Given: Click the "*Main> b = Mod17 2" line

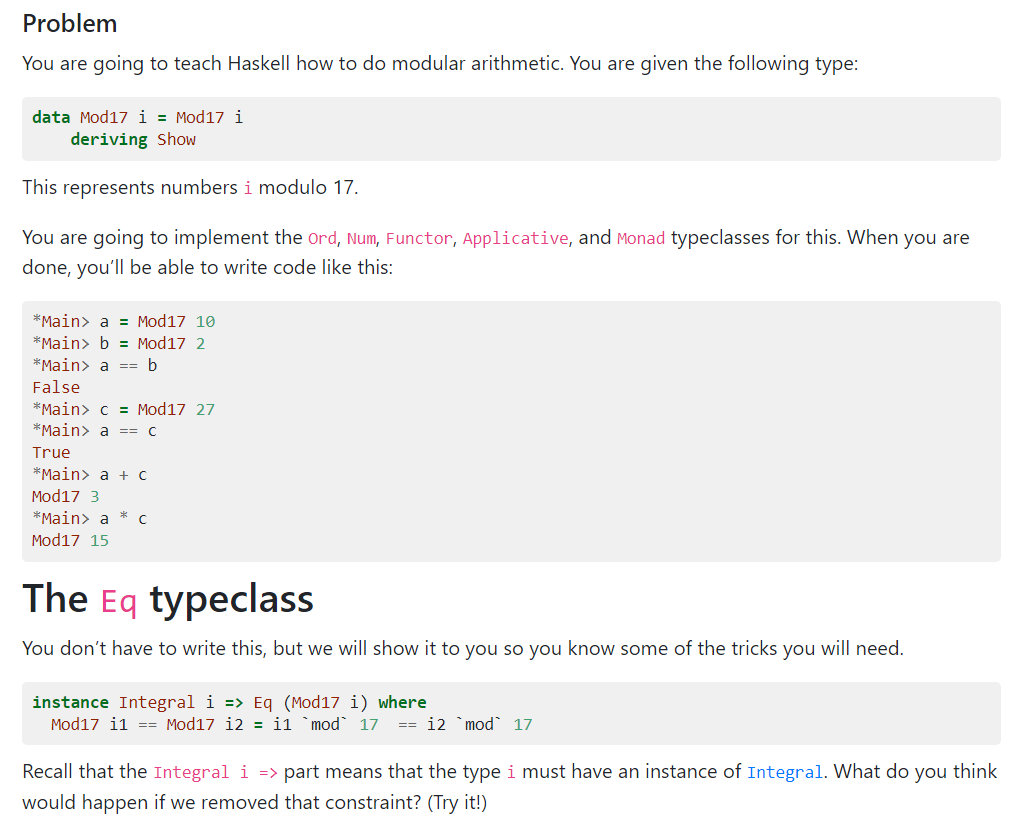Looking at the screenshot, I should tap(119, 343).
